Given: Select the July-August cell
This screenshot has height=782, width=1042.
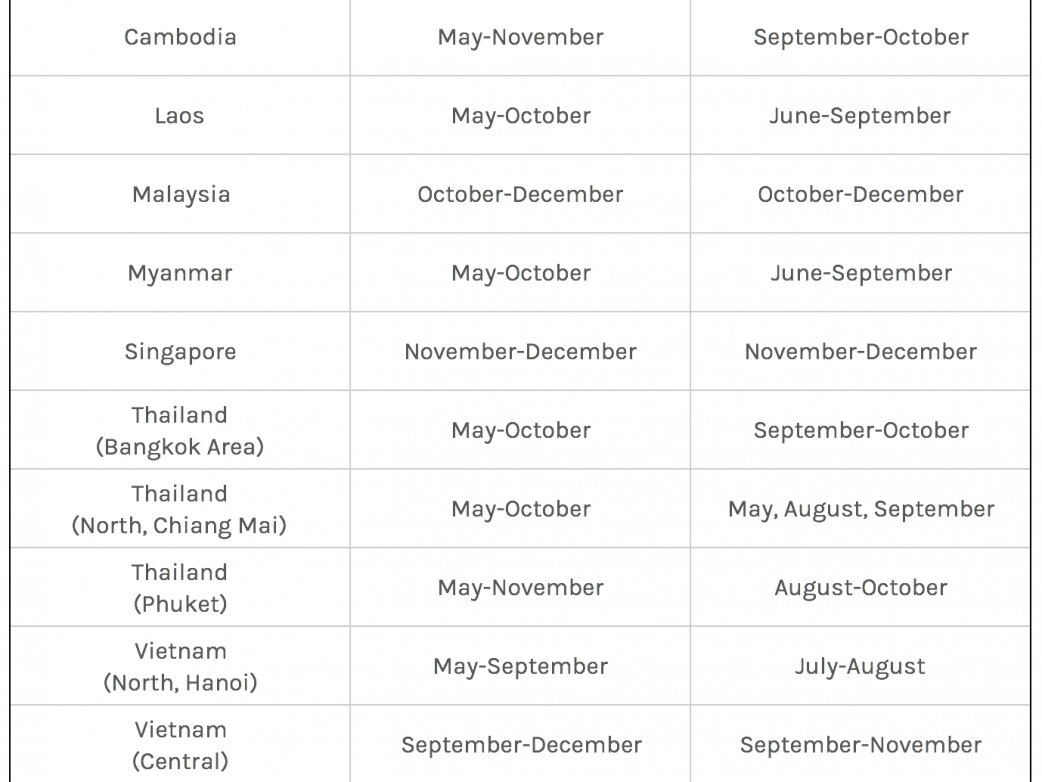Looking at the screenshot, I should pos(860,666).
